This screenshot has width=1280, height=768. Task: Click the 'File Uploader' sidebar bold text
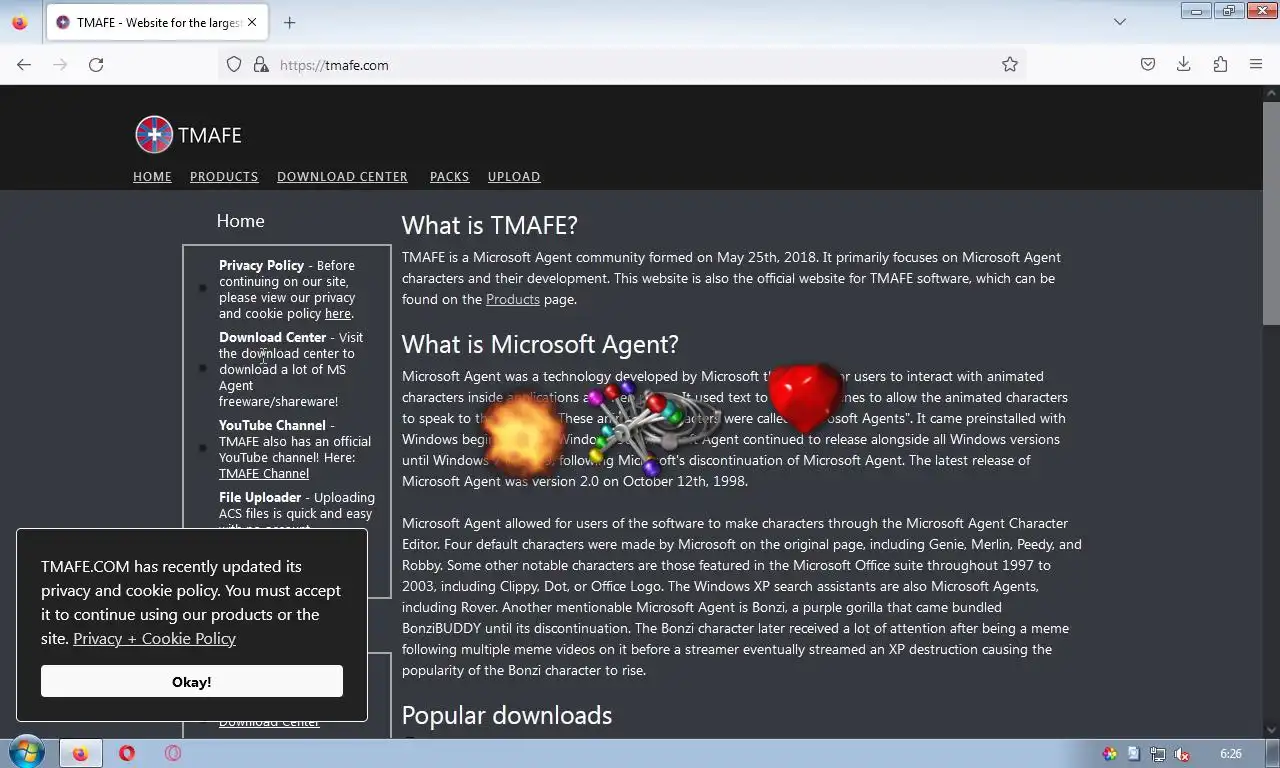(260, 497)
